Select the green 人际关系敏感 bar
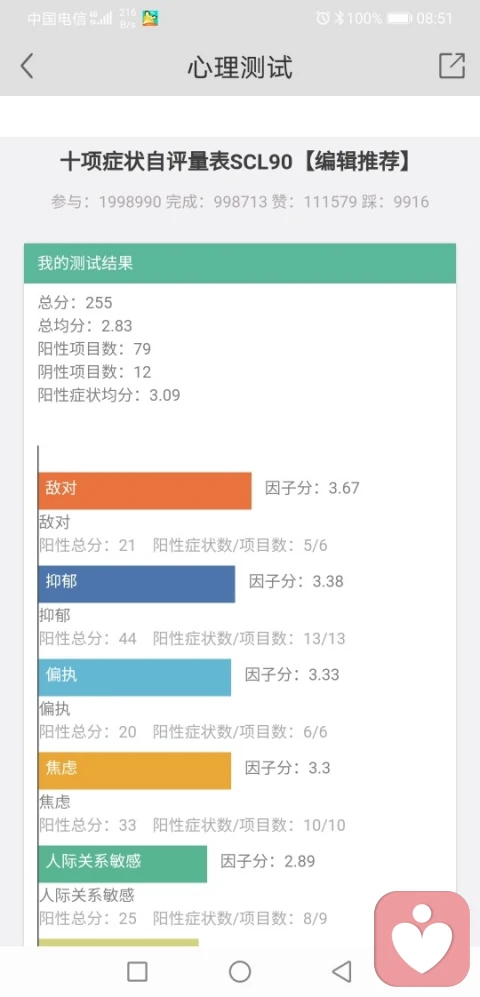The height and width of the screenshot is (997, 480). pyautogui.click(x=123, y=863)
